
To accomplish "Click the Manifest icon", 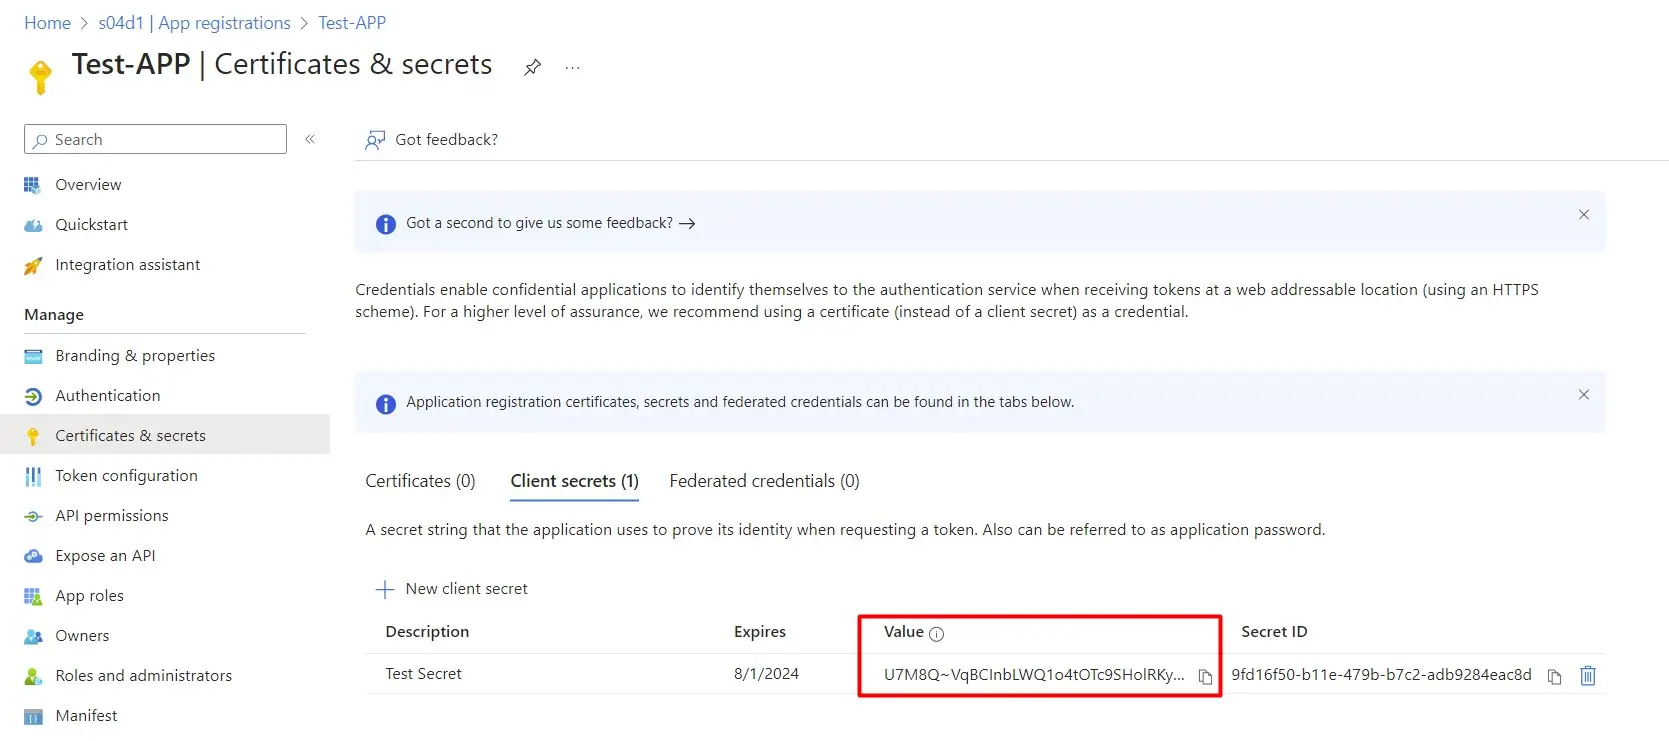I will [x=33, y=716].
